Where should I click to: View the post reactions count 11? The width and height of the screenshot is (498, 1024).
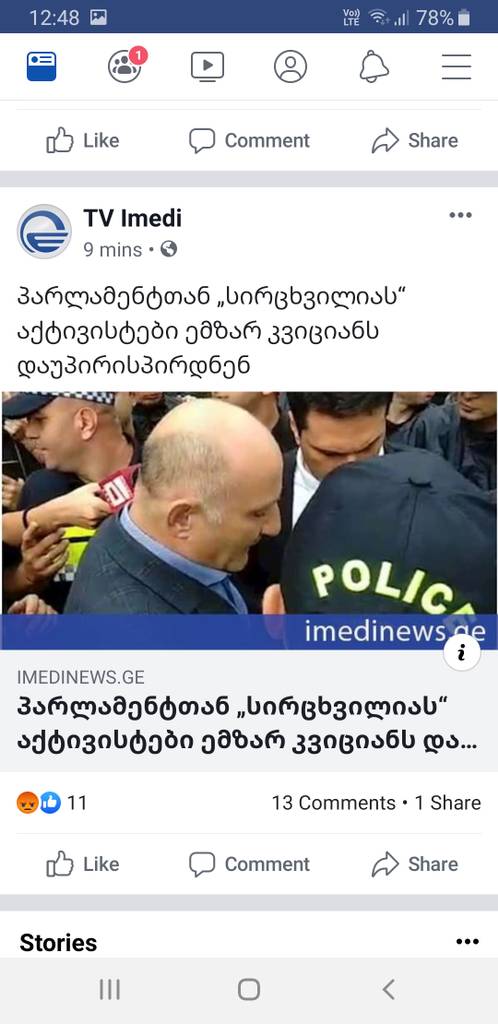tap(52, 803)
